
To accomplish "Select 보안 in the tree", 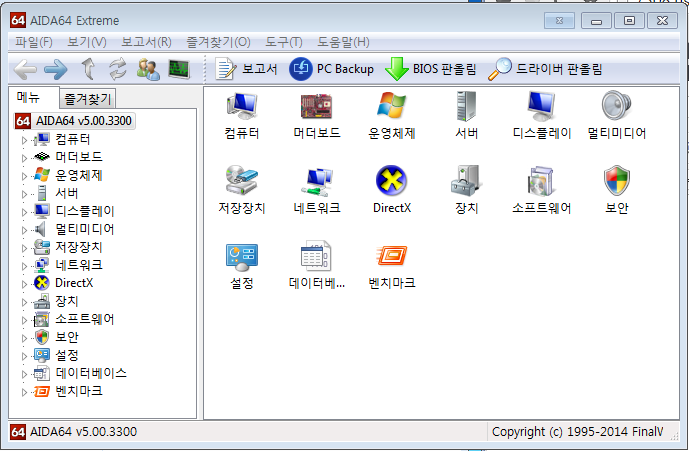I will [67, 337].
